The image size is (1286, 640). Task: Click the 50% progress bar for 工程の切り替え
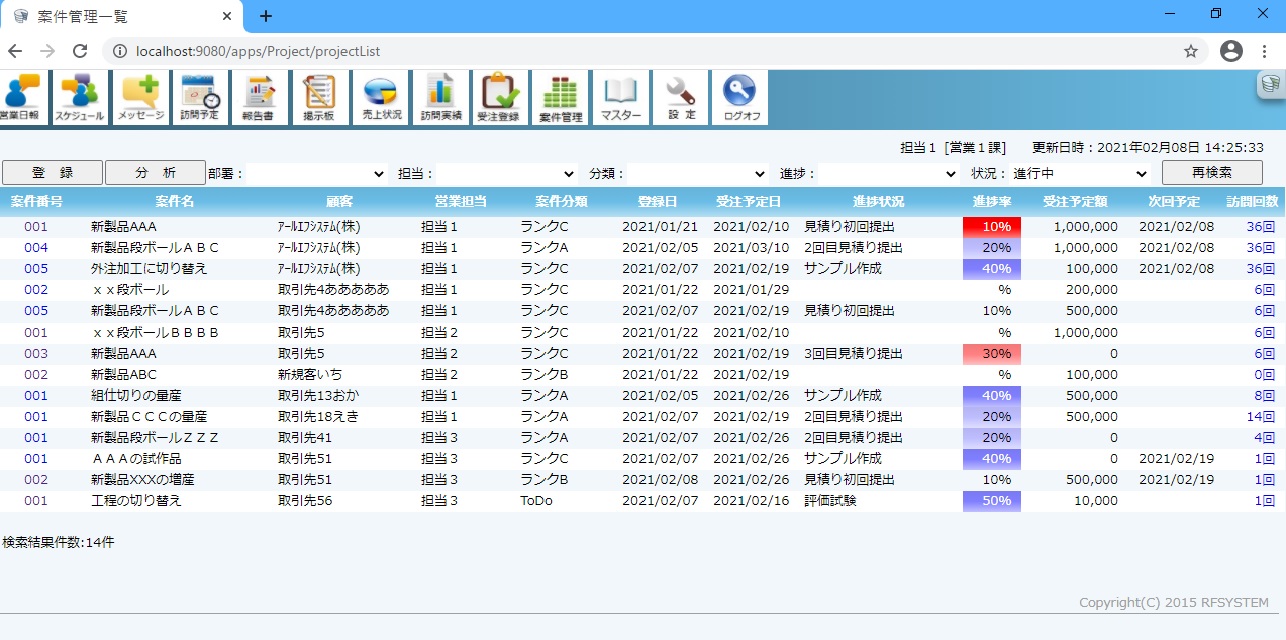click(x=991, y=501)
